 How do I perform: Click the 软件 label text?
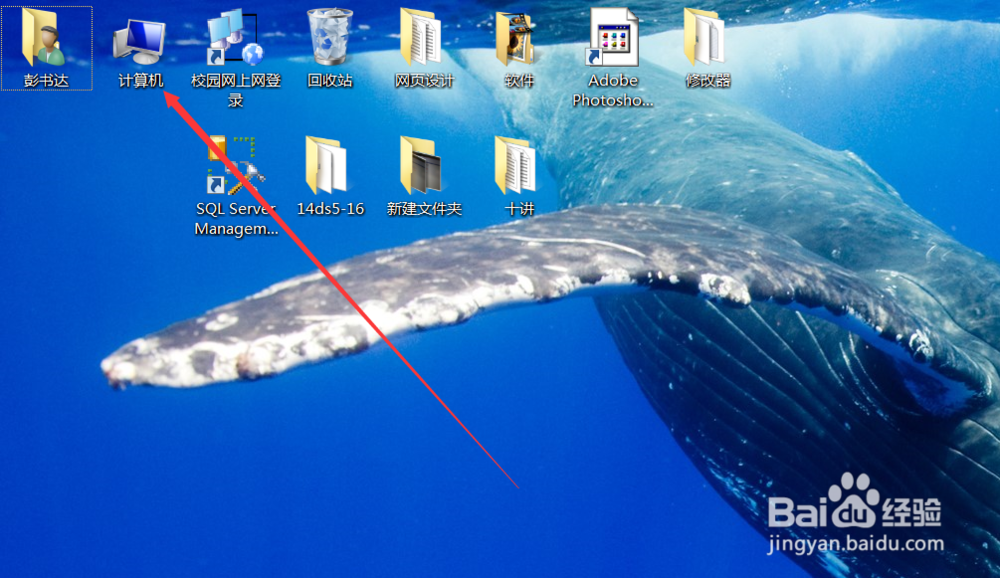pyautogui.click(x=518, y=80)
